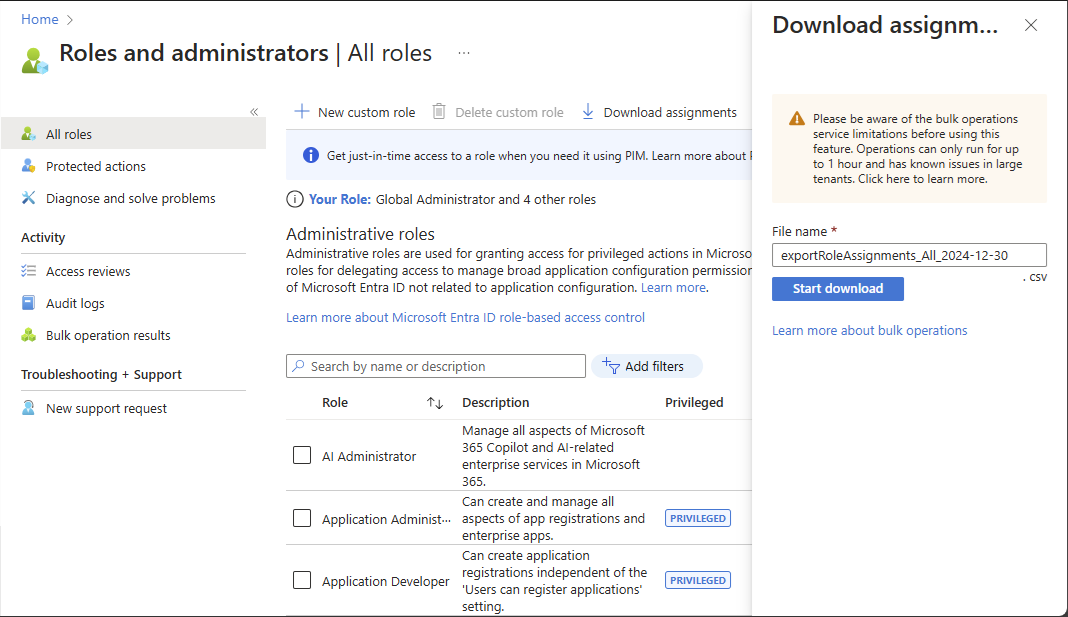Click the Download assignments arrow icon
This screenshot has height=617, width=1068.
point(588,112)
